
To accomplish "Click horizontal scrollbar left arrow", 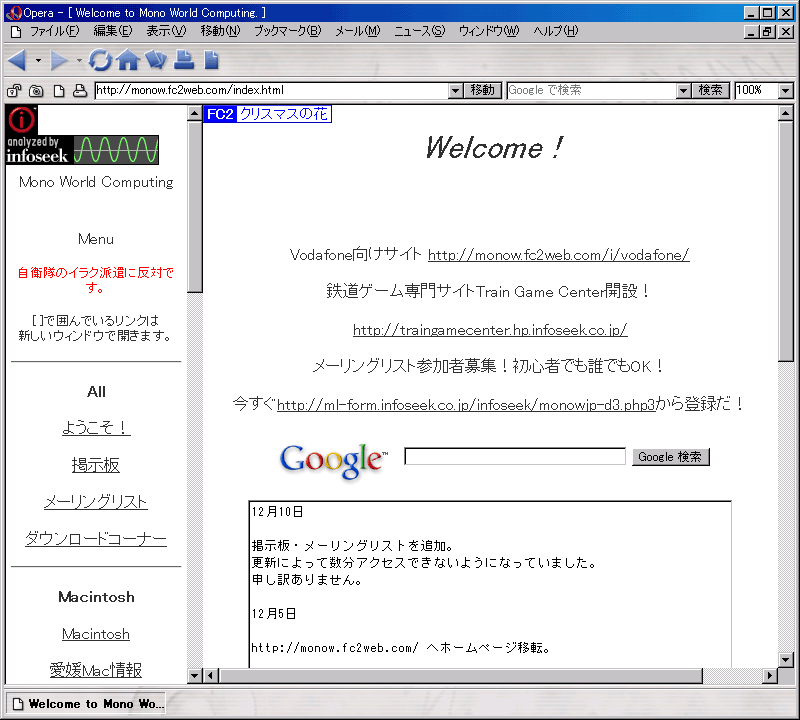I will 210,676.
